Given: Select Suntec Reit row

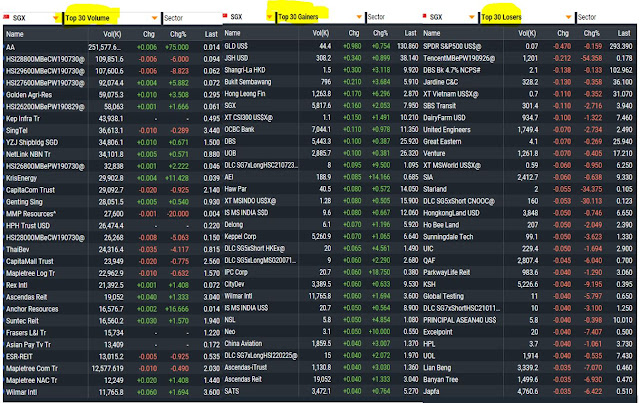Looking at the screenshot, I should 113,321.
